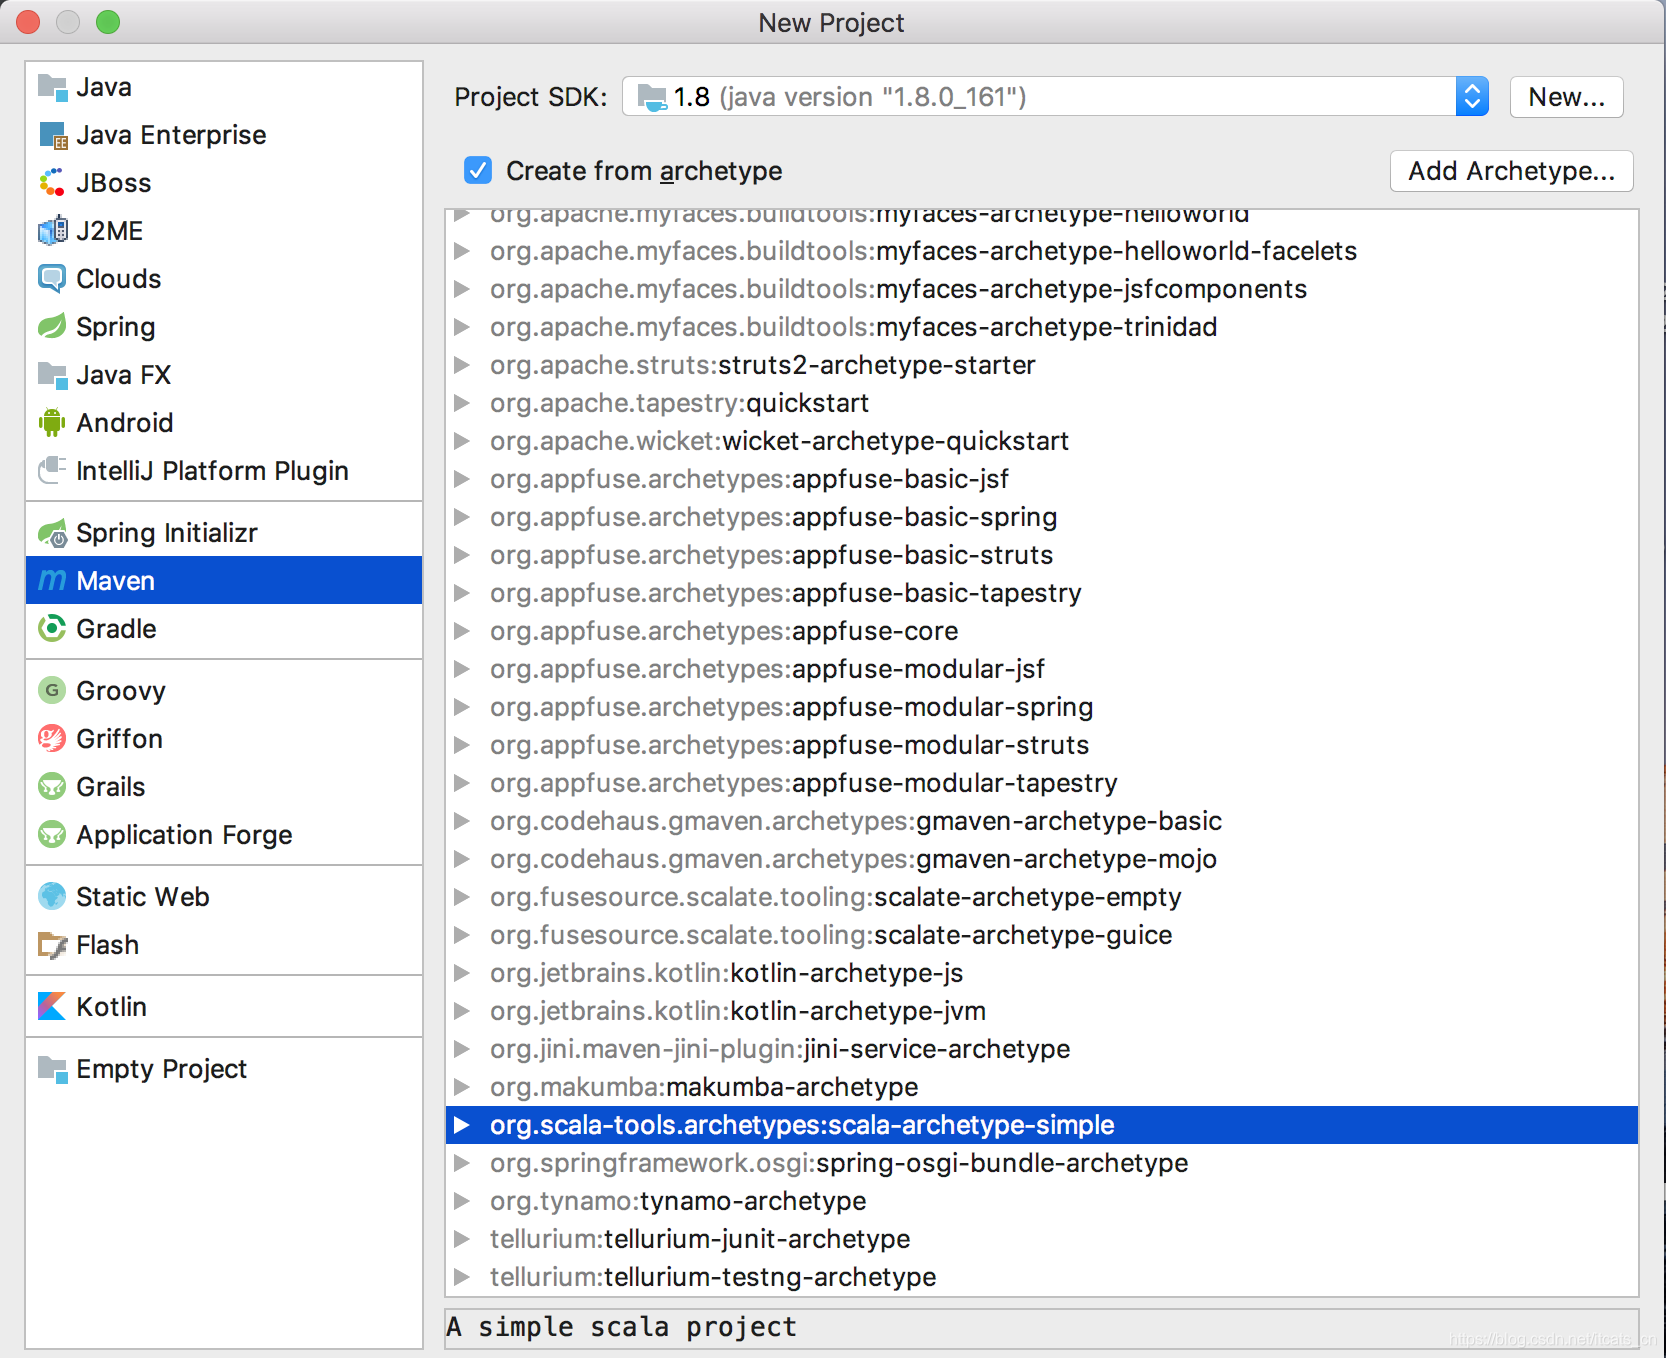Click the Maven 'm' icon
This screenshot has width=1666, height=1358.
pos(52,581)
